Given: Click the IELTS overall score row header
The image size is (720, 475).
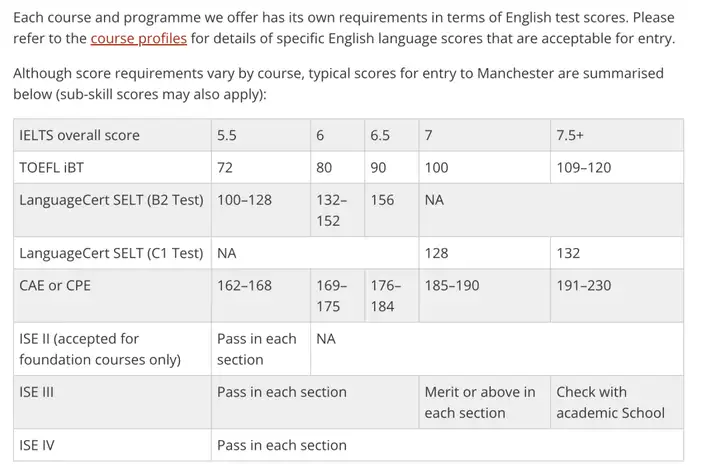Looking at the screenshot, I should click(x=112, y=135).
